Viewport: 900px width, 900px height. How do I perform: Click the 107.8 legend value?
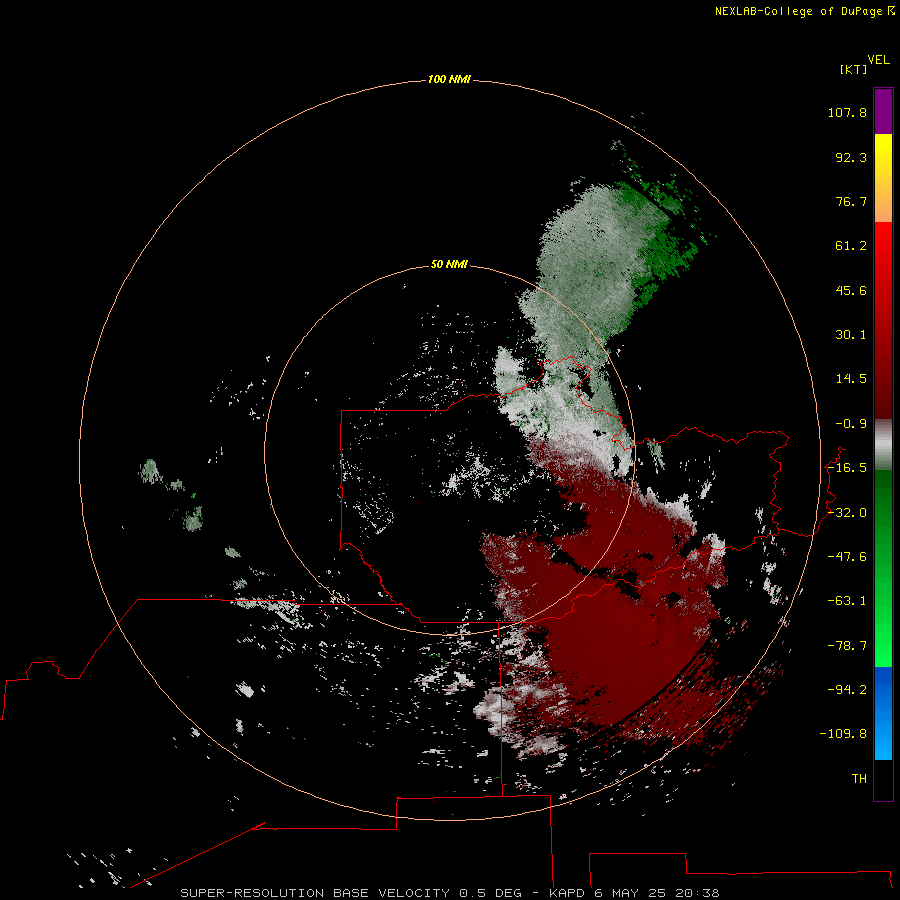coord(847,112)
